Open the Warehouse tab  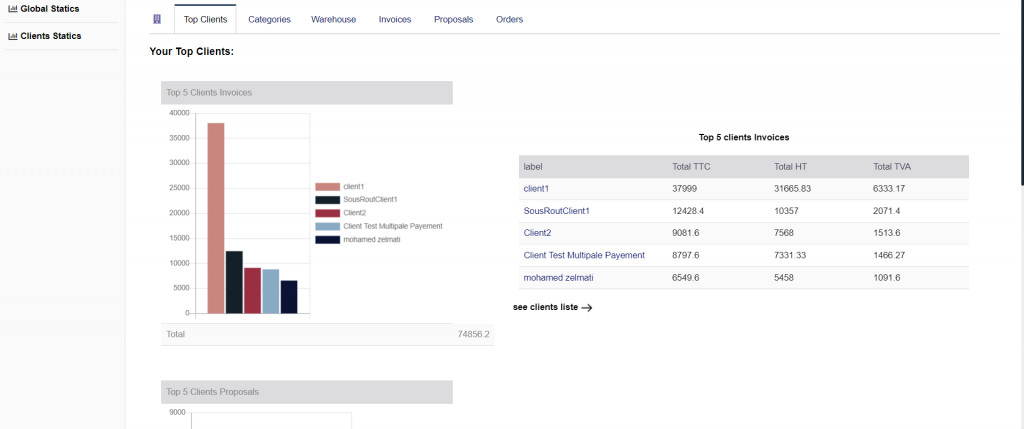(333, 19)
